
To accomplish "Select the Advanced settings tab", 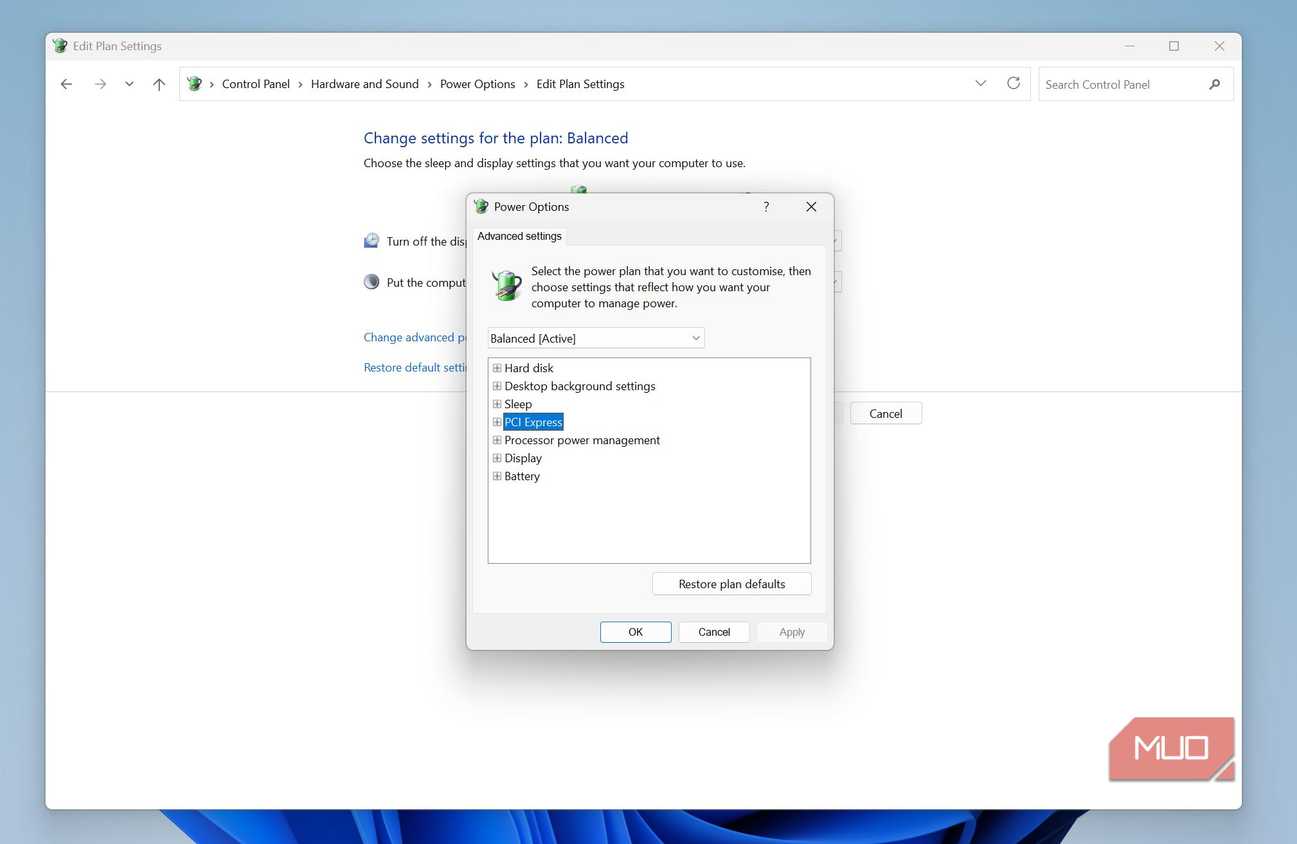I will 519,236.
